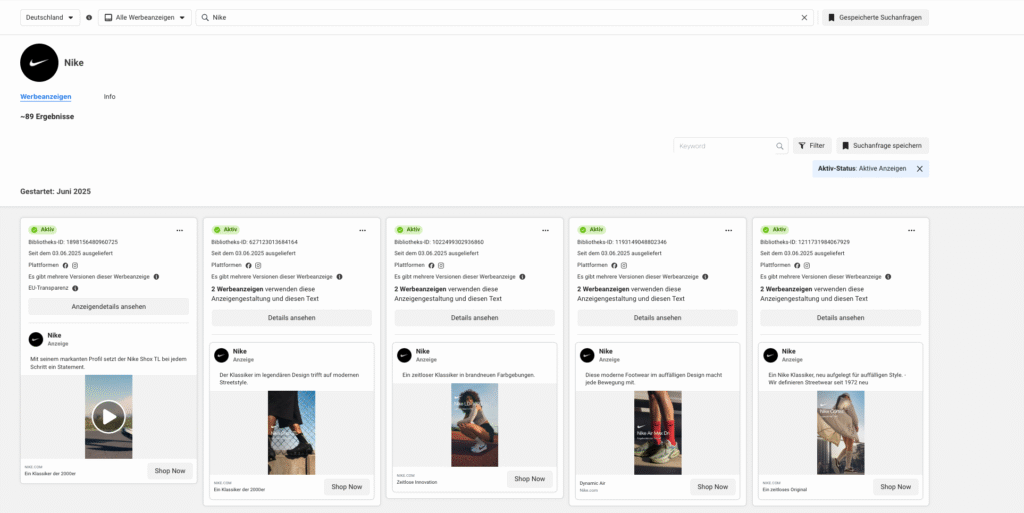The height and width of the screenshot is (513, 1024).
Task: Click Instagram platform icon in ad 1022499302936860
Action: point(441,265)
